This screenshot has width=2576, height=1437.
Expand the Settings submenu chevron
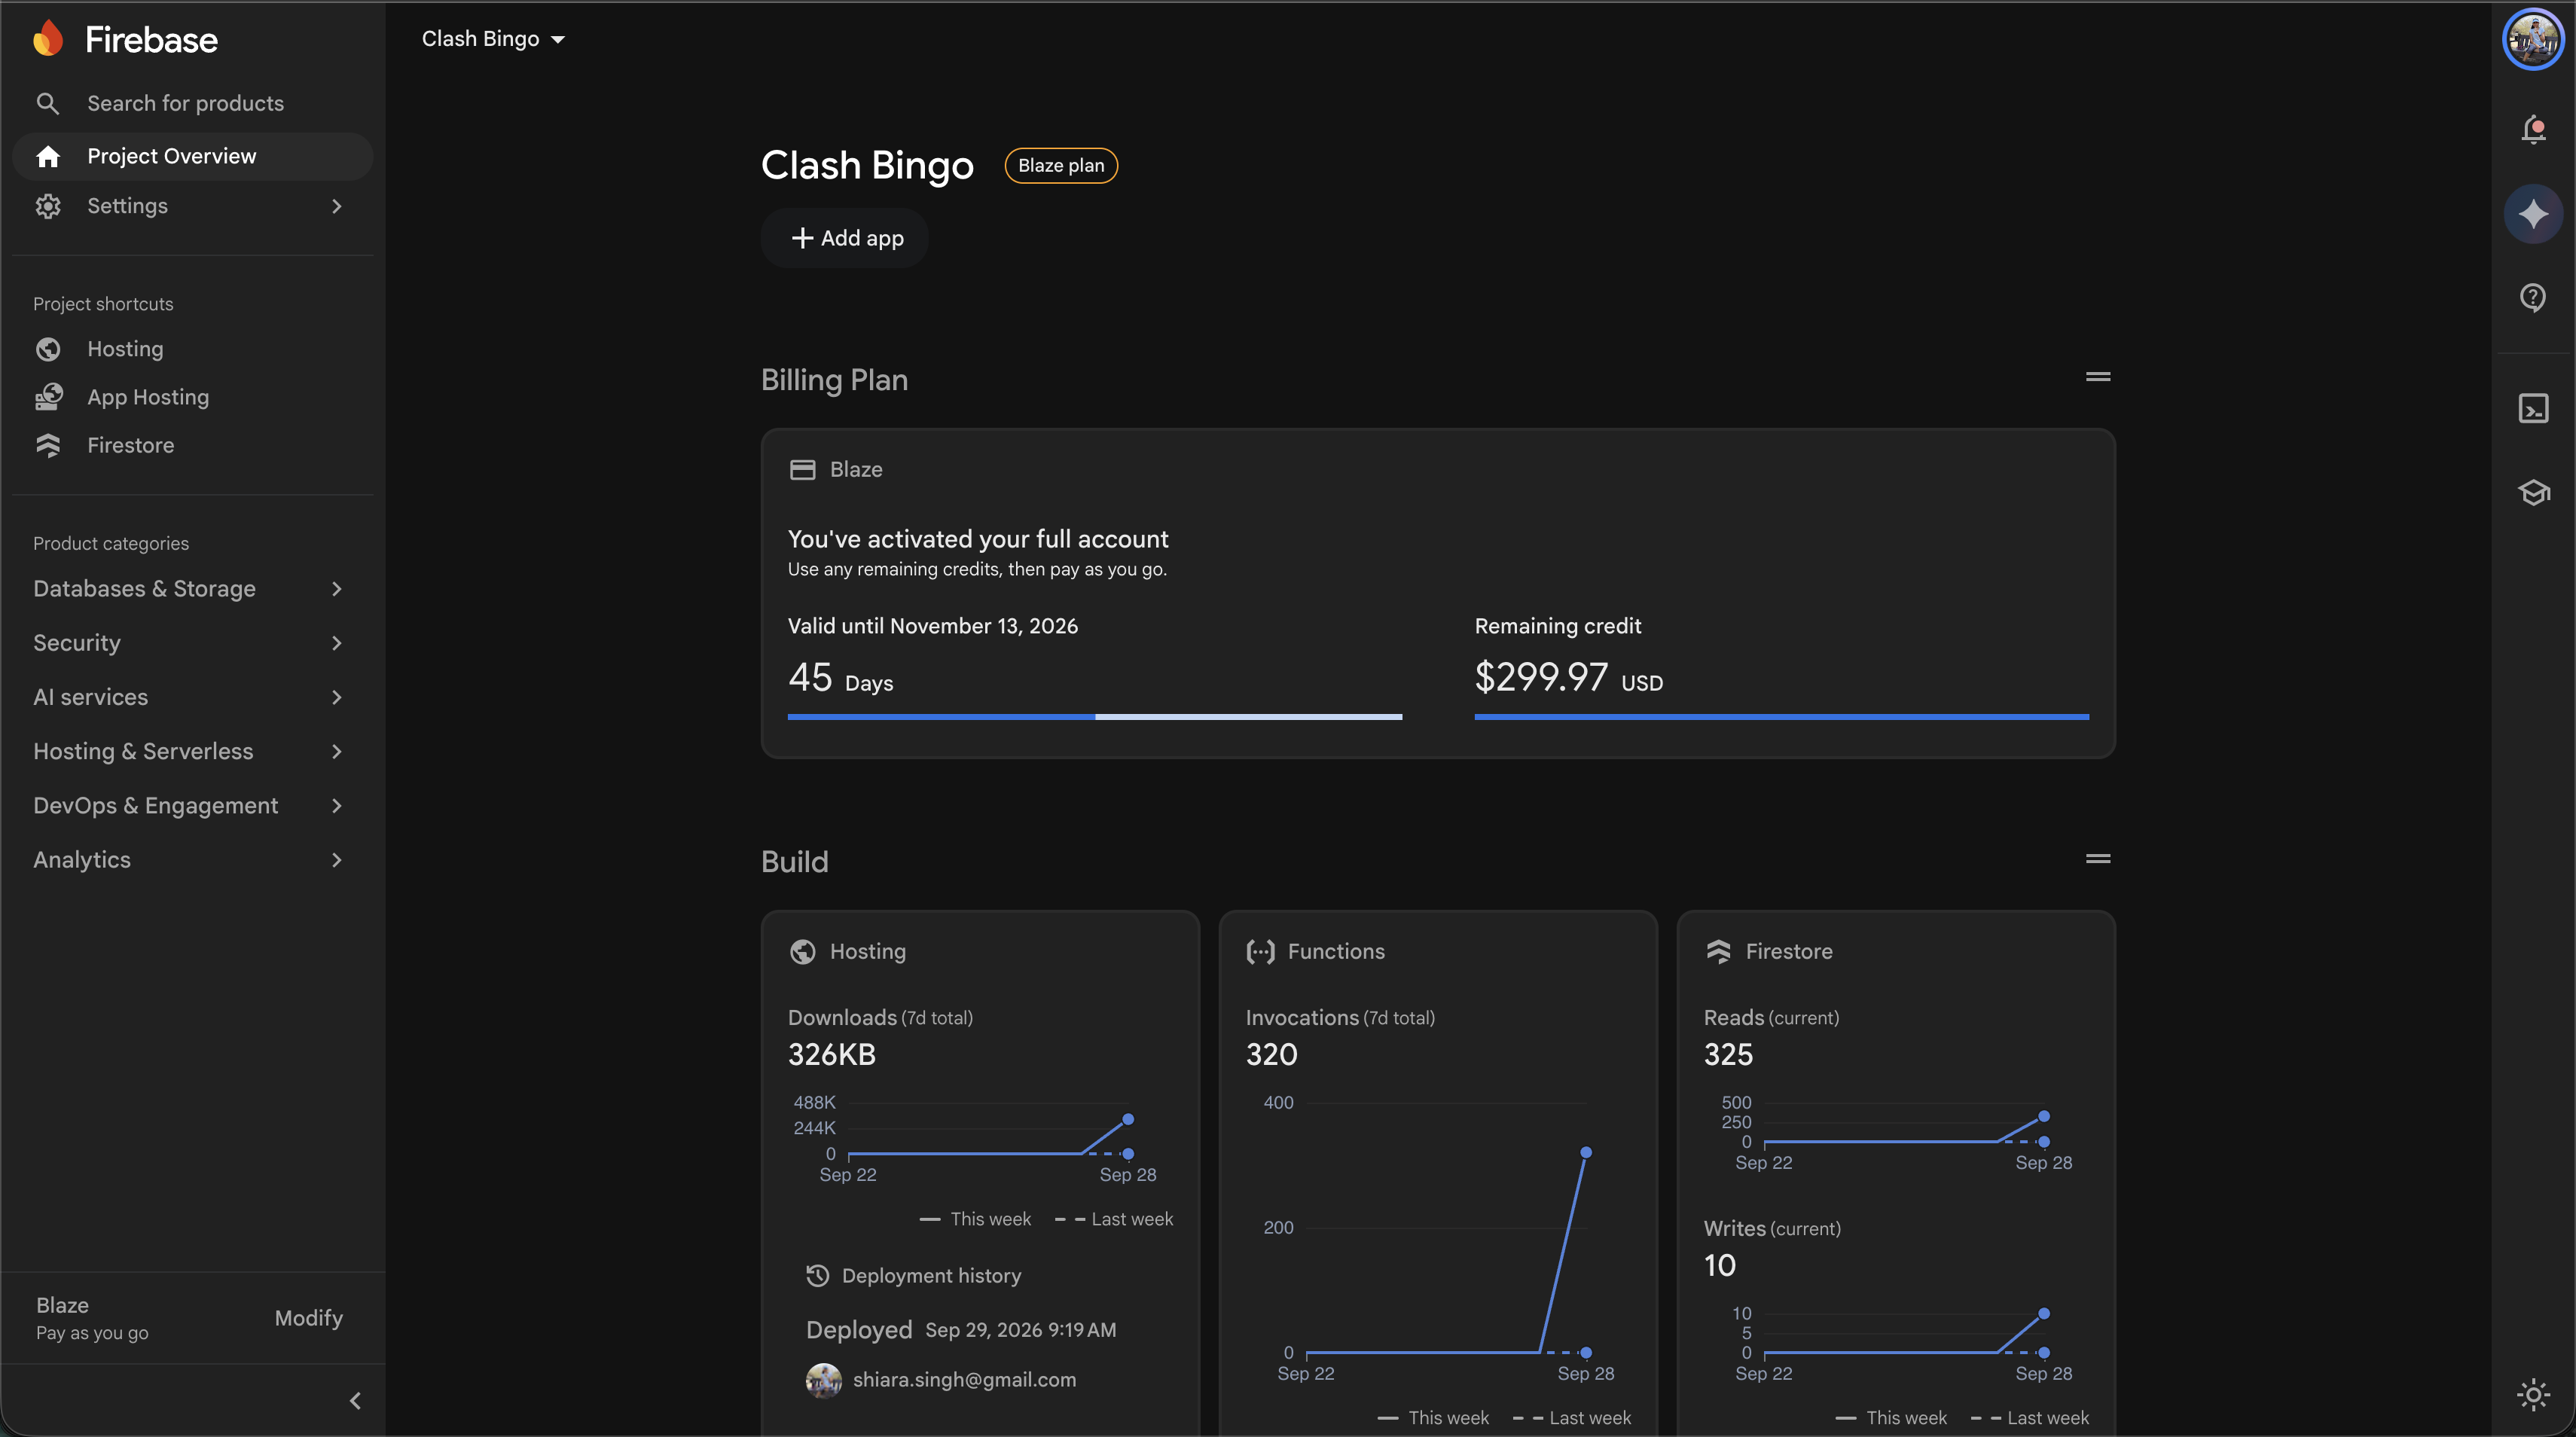tap(337, 206)
